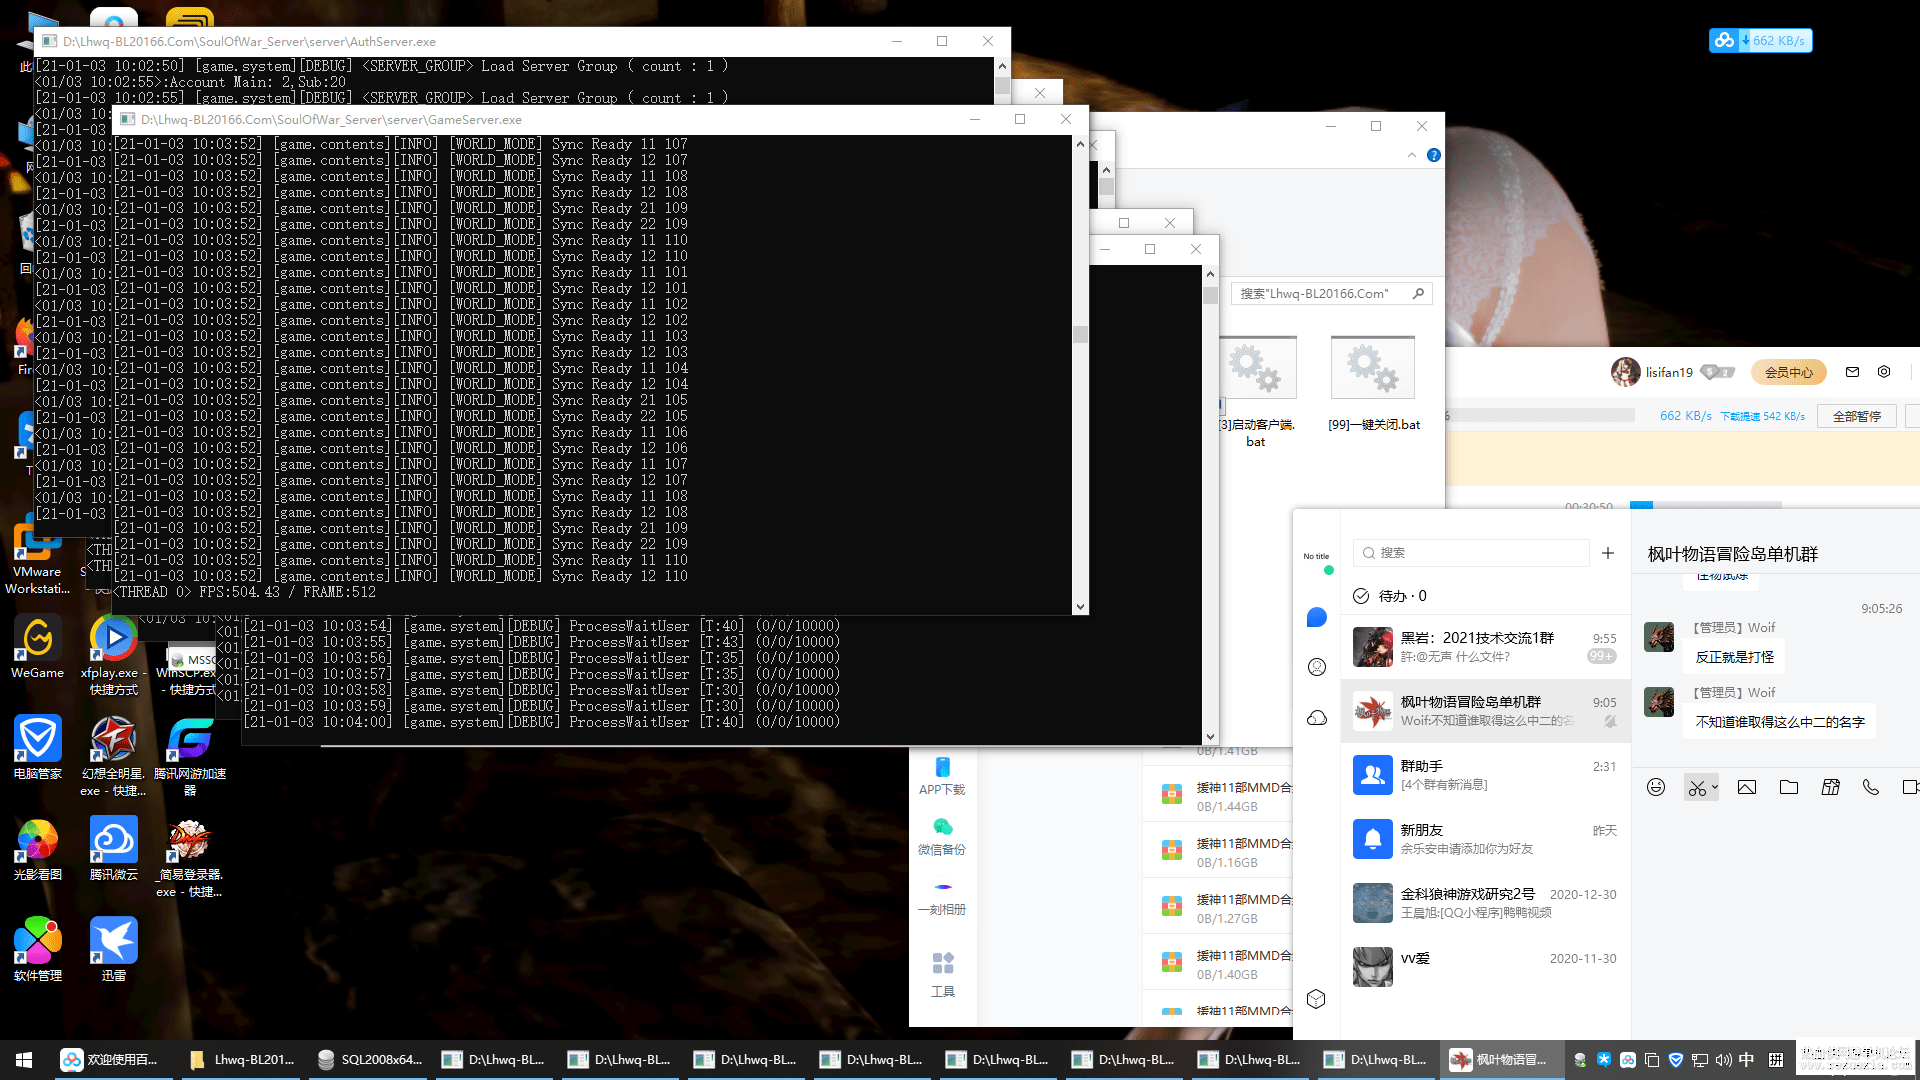The height and width of the screenshot is (1080, 1920).
Task: Select the [3]启动客户端.bat file
Action: [x=1256, y=393]
